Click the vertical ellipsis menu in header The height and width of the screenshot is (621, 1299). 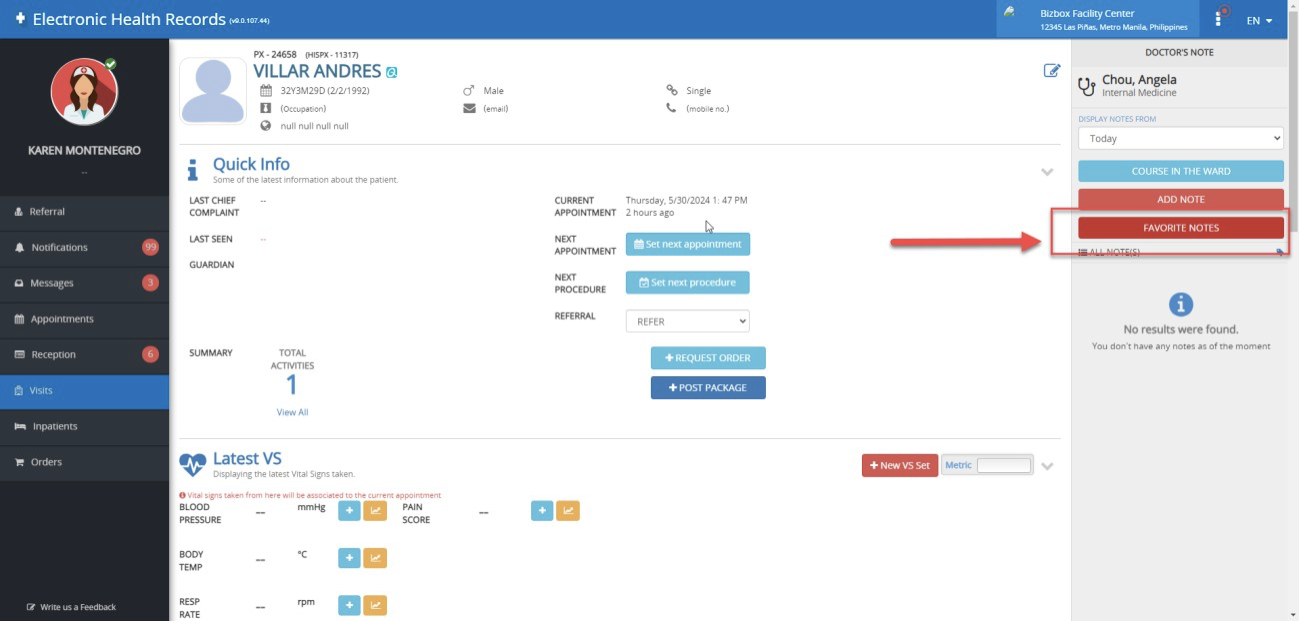coord(1218,19)
